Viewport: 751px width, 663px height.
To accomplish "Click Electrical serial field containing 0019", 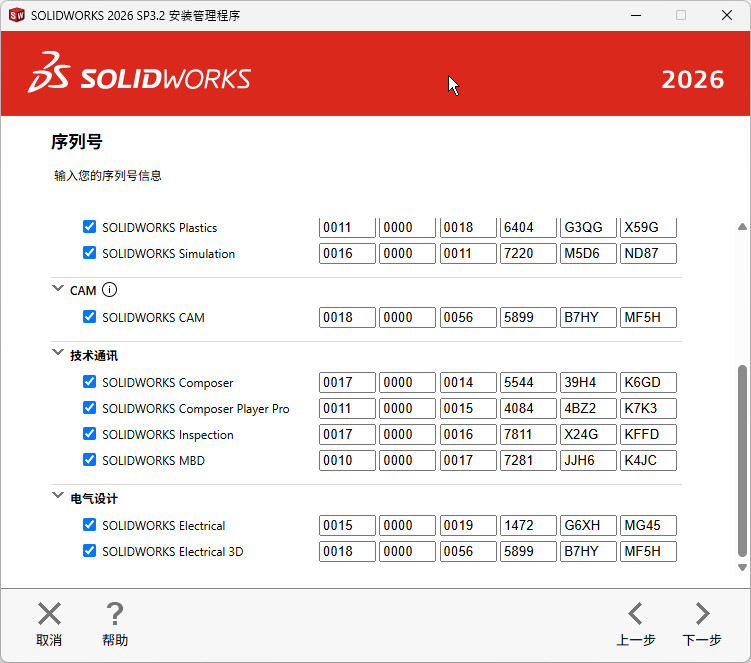I will pyautogui.click(x=468, y=526).
